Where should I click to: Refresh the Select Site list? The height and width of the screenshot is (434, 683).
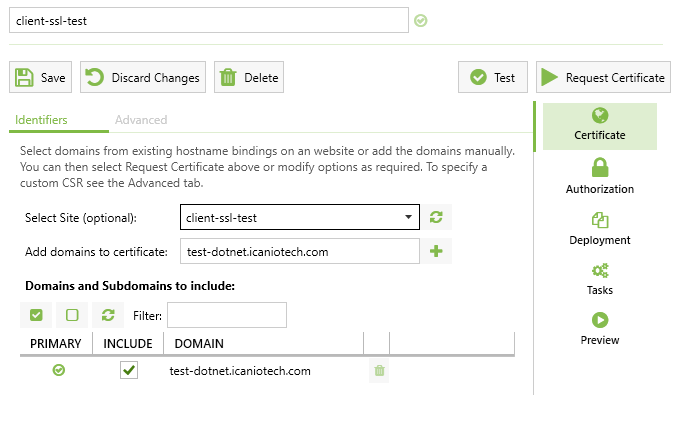pyautogui.click(x=436, y=217)
